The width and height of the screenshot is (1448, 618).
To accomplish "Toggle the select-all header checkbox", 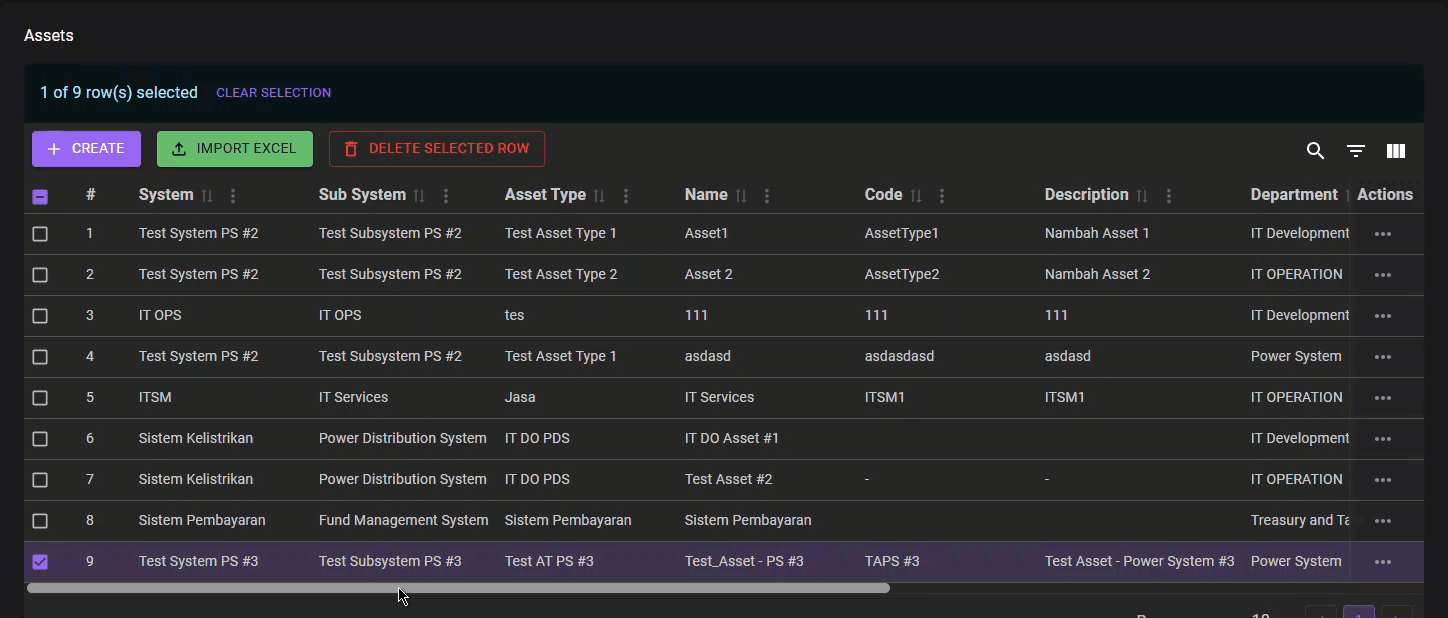I will [40, 196].
